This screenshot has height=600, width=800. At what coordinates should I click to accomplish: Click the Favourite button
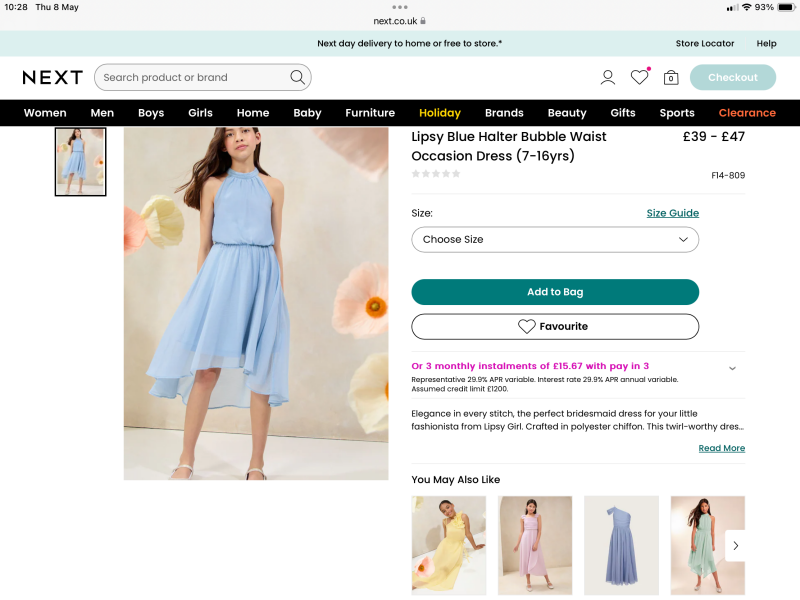tap(555, 327)
